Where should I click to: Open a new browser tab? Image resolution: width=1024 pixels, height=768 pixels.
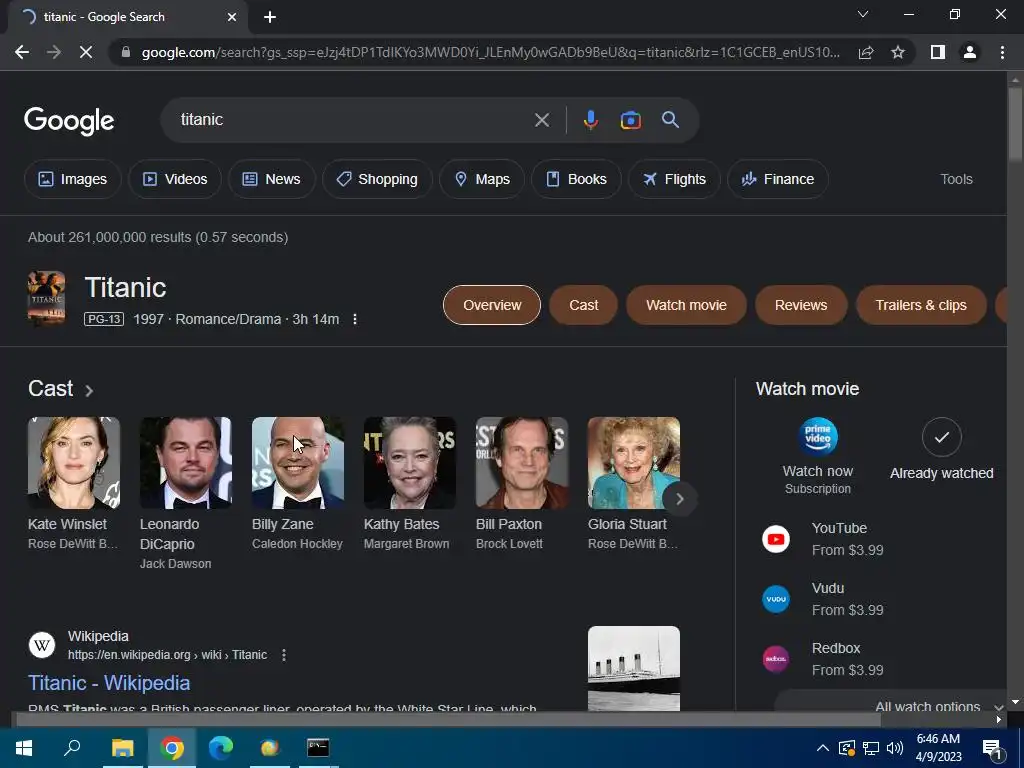(x=270, y=17)
